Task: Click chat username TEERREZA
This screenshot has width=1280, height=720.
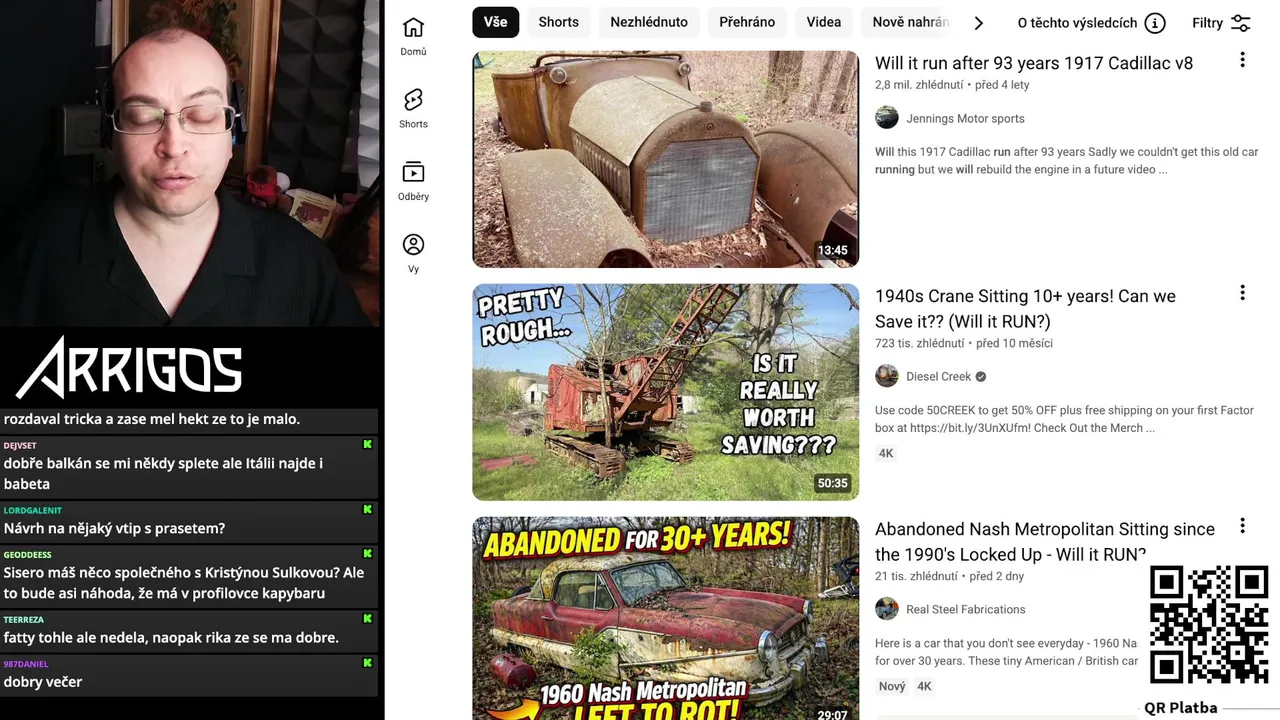Action: (x=24, y=619)
